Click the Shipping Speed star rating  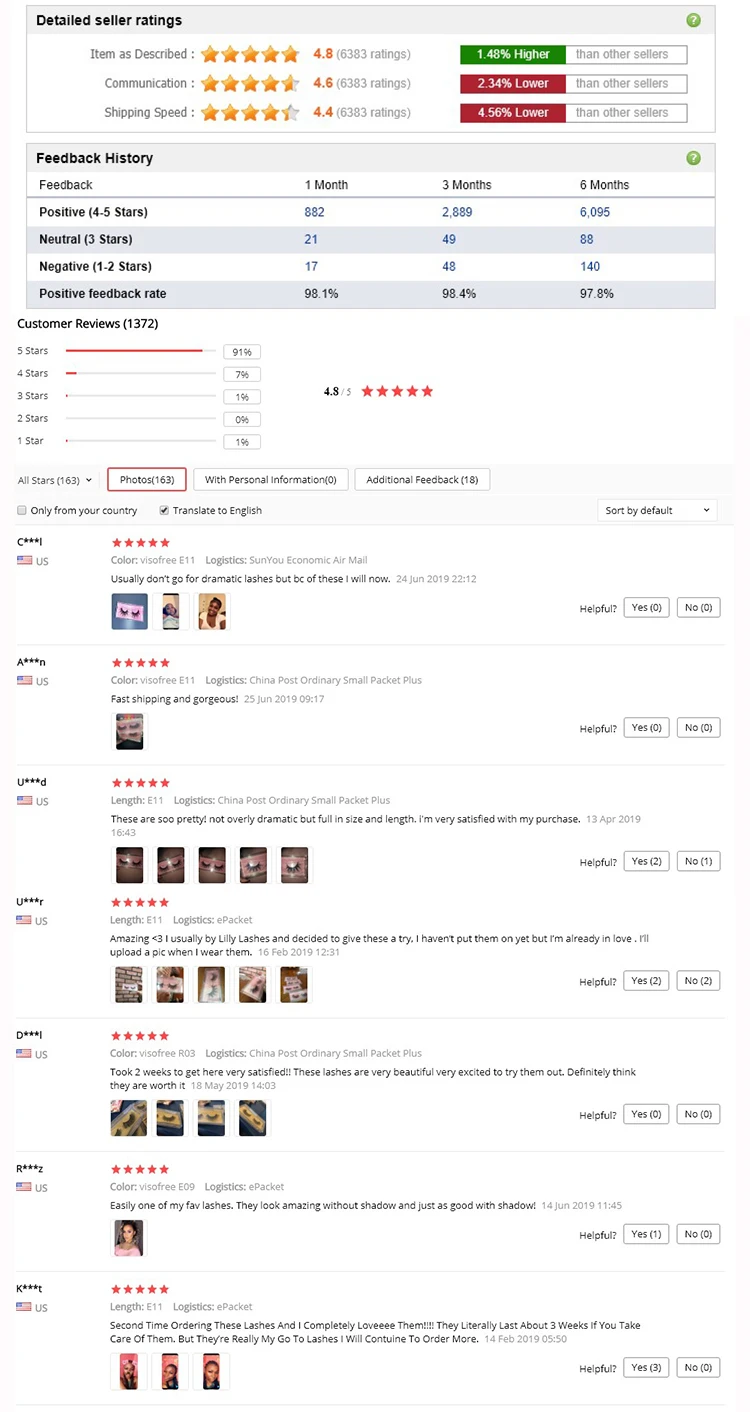[x=250, y=112]
